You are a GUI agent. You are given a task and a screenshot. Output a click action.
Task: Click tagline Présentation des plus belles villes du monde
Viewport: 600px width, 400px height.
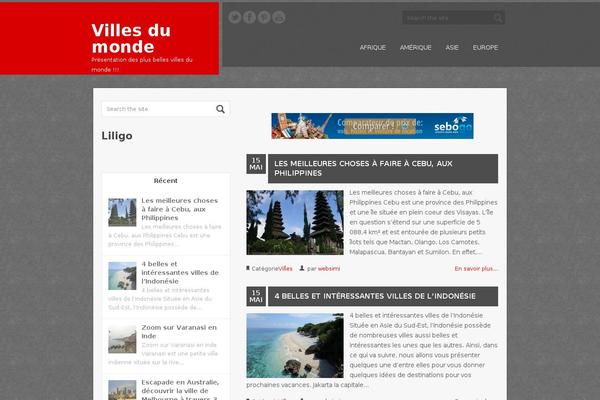142,65
